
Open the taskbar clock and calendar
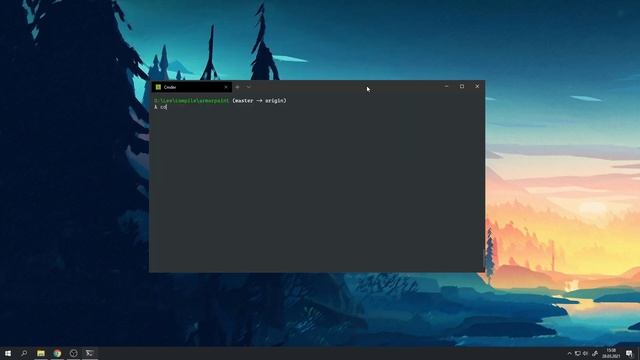[611, 353]
